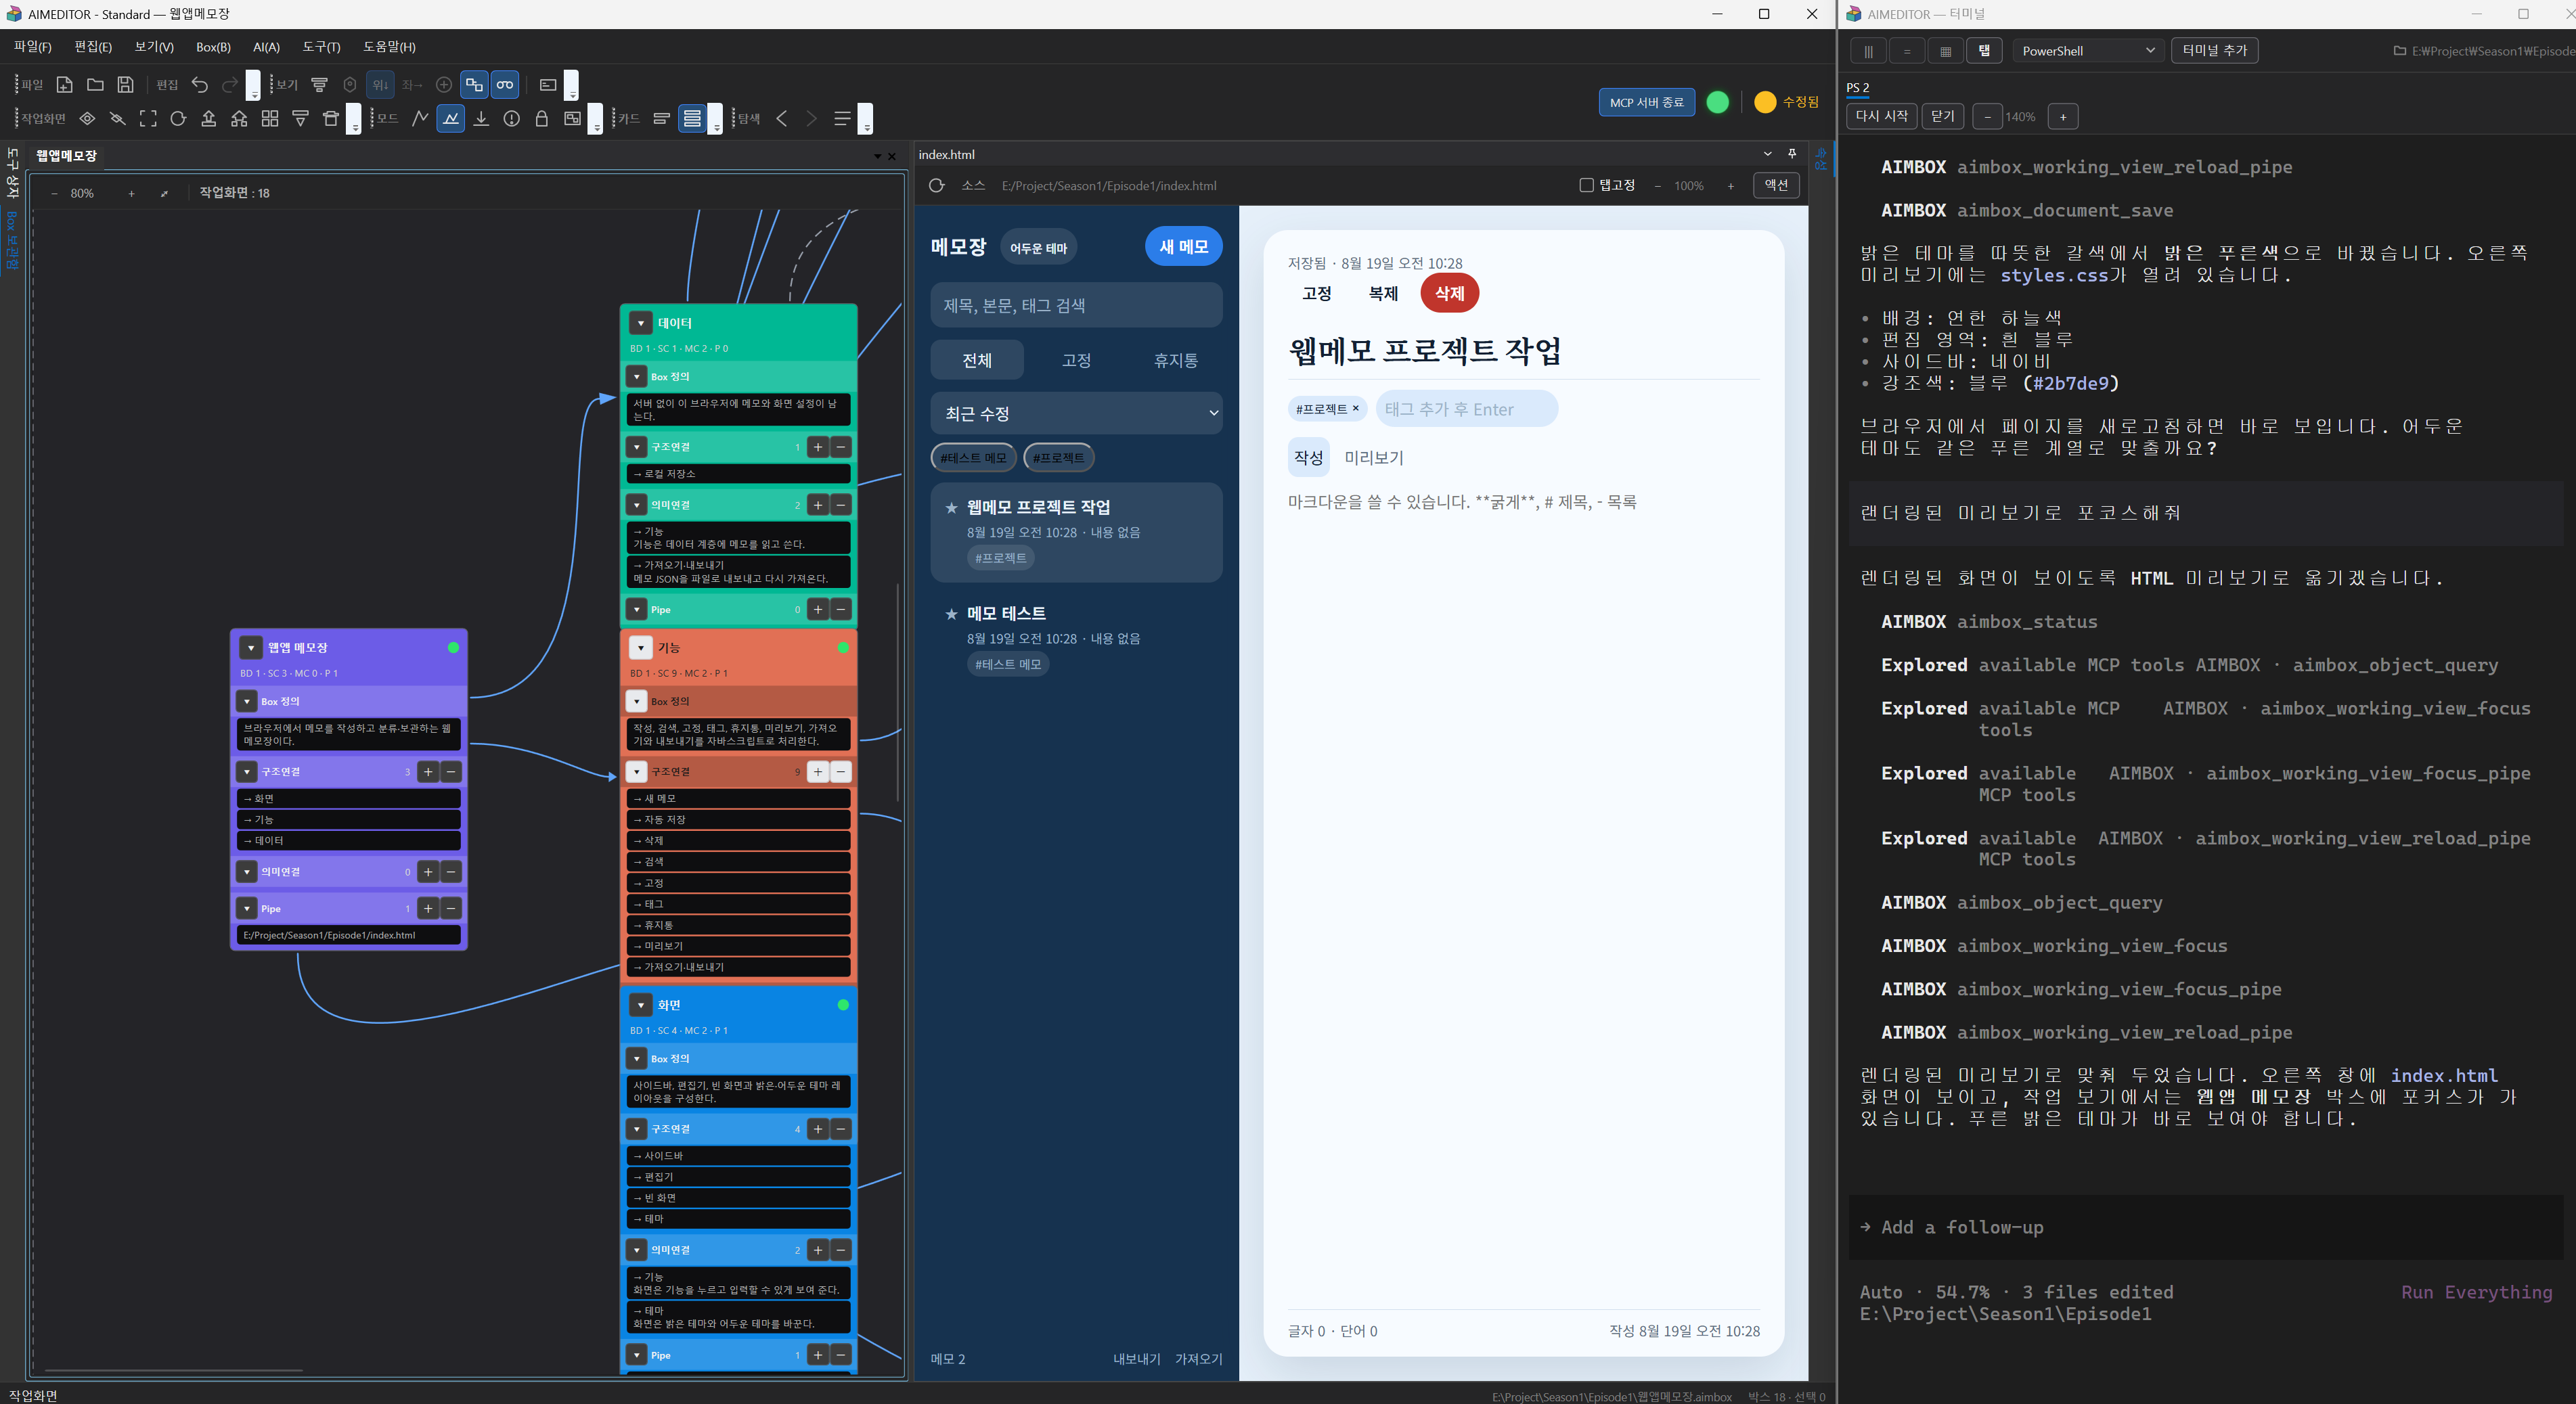Click the MCP 서버 종료 button
The width and height of the screenshot is (2576, 1404).
tap(1646, 102)
